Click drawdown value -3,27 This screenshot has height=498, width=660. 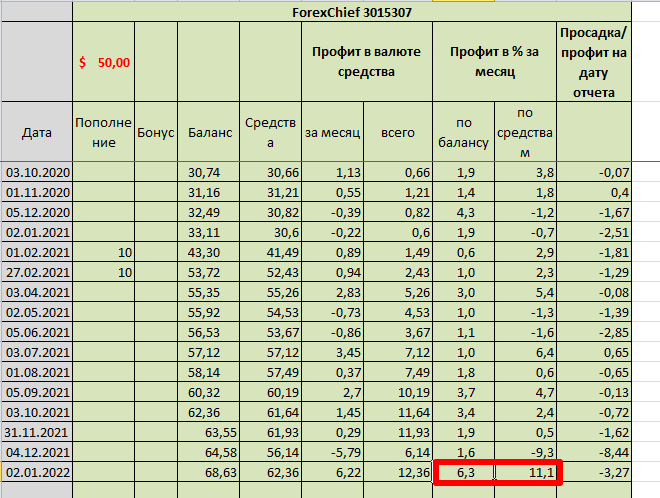pyautogui.click(x=593, y=472)
